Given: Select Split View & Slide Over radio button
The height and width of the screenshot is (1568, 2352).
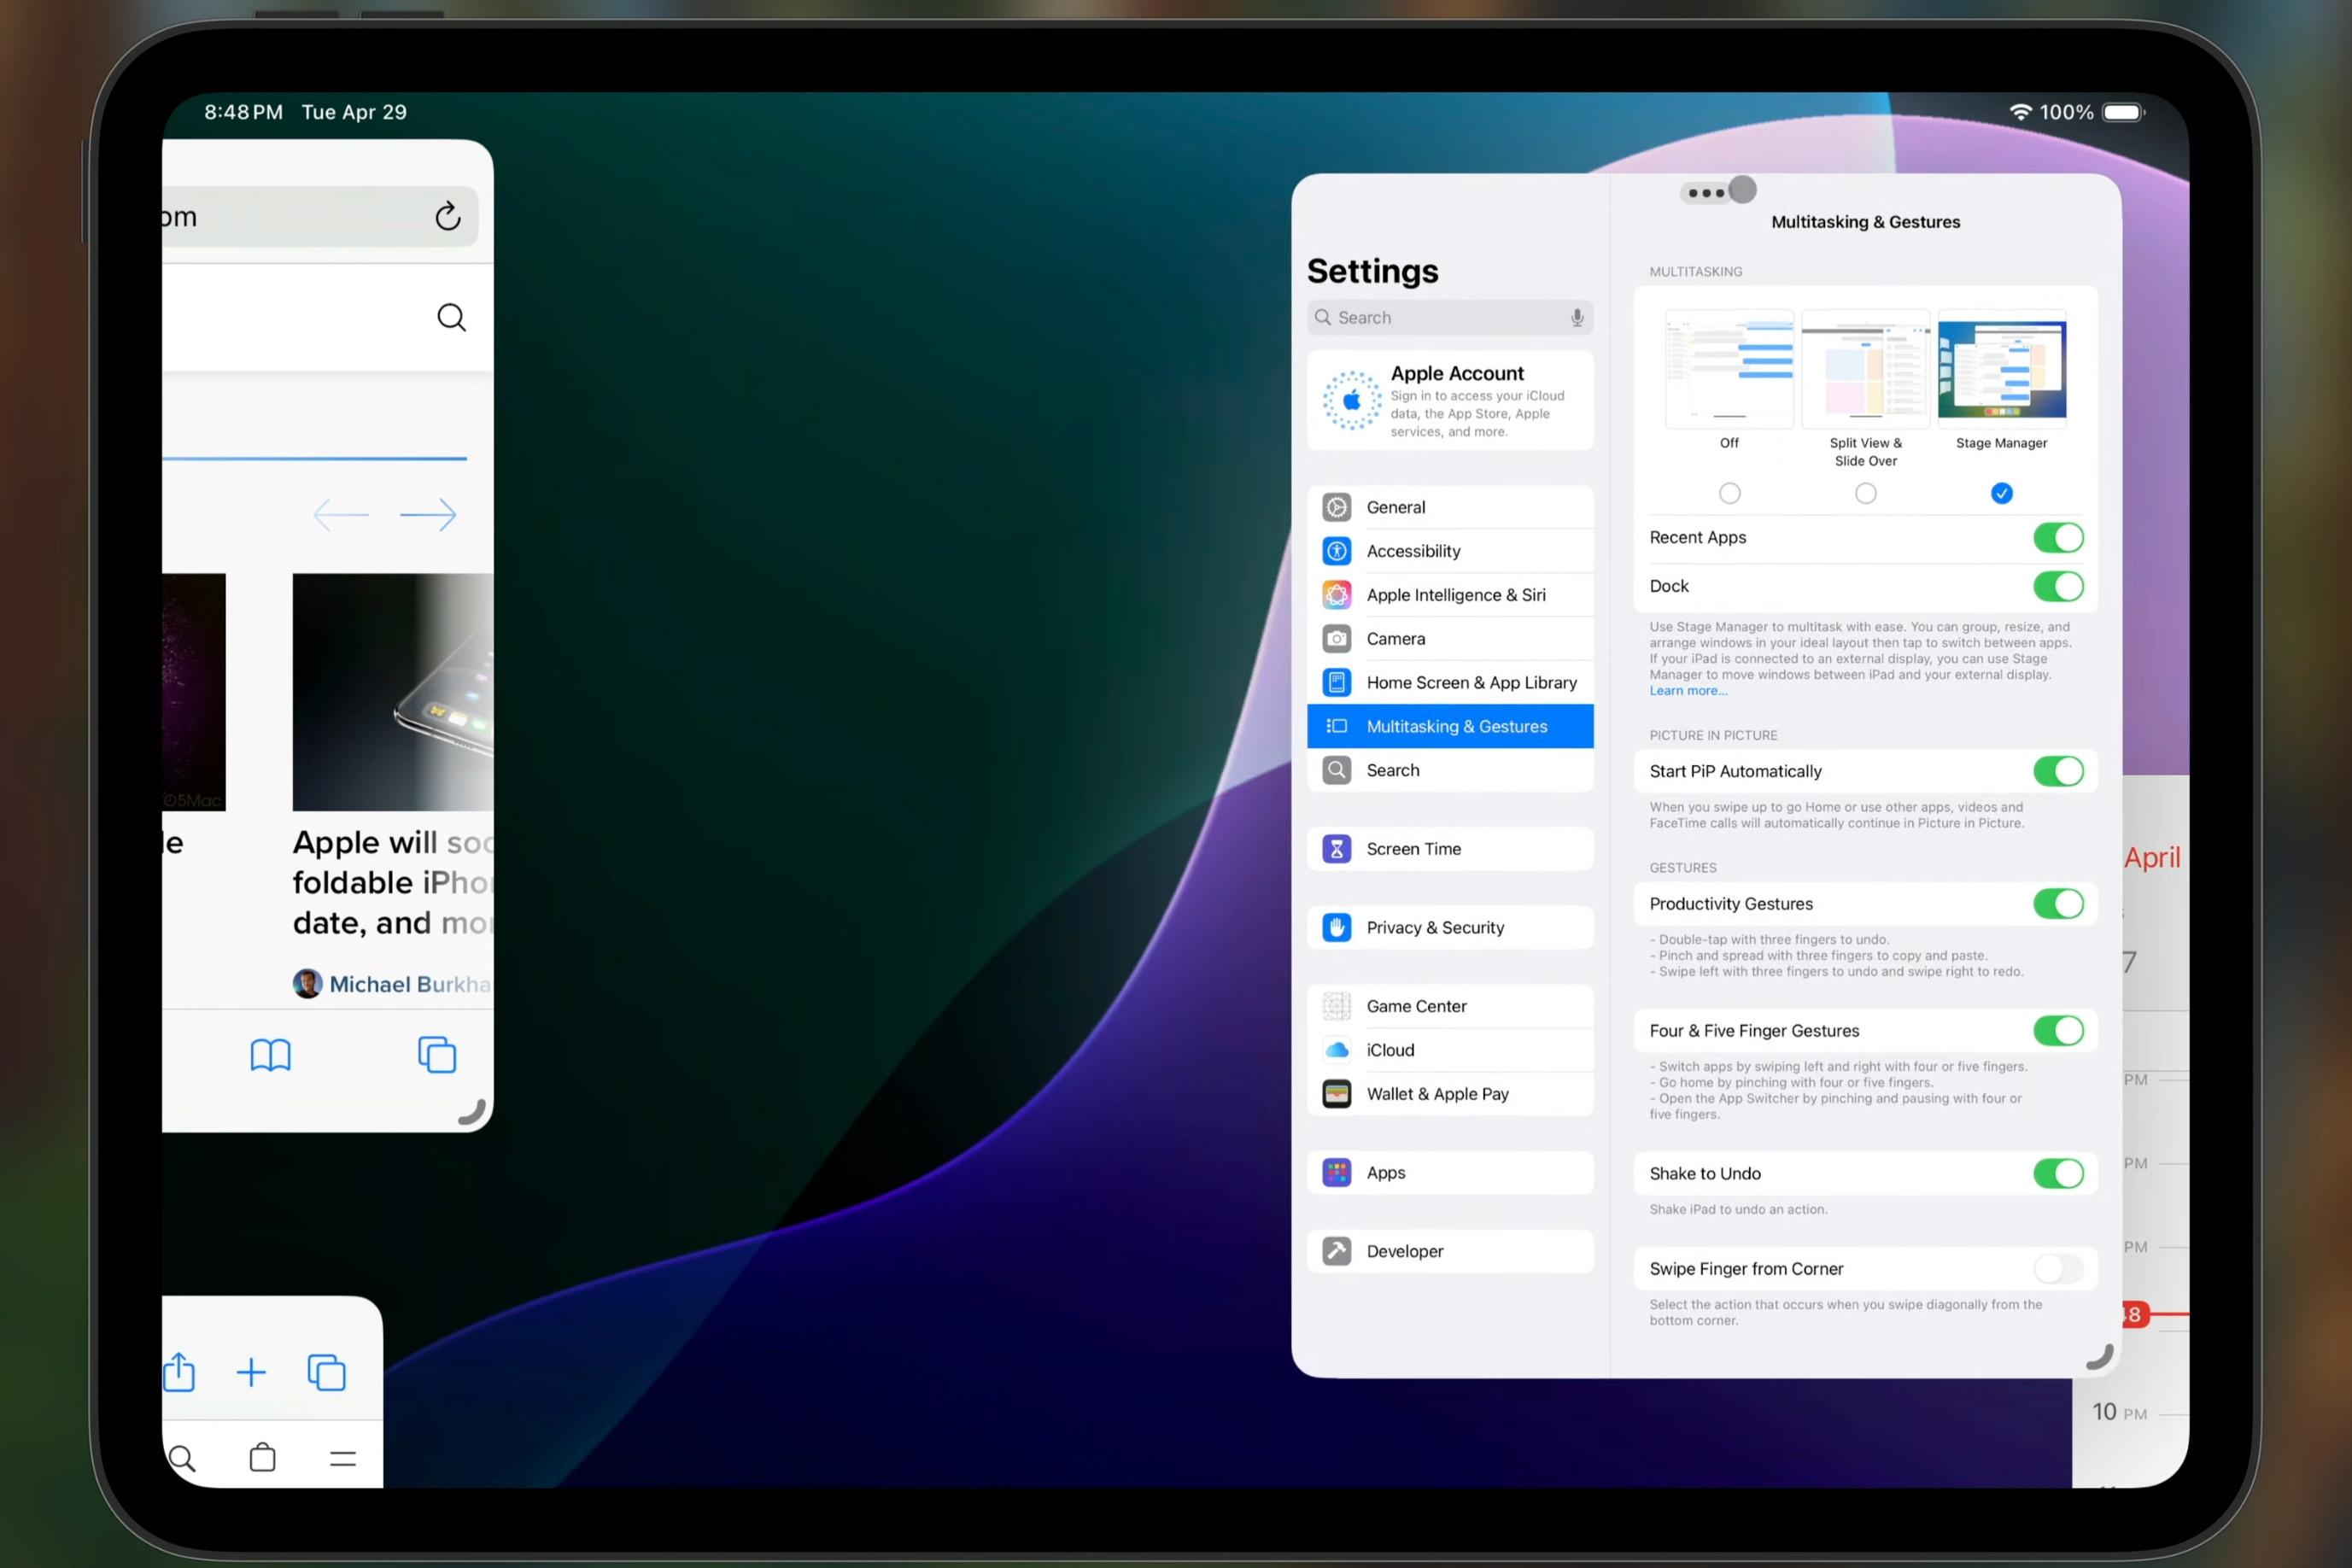Looking at the screenshot, I should coord(1865,493).
